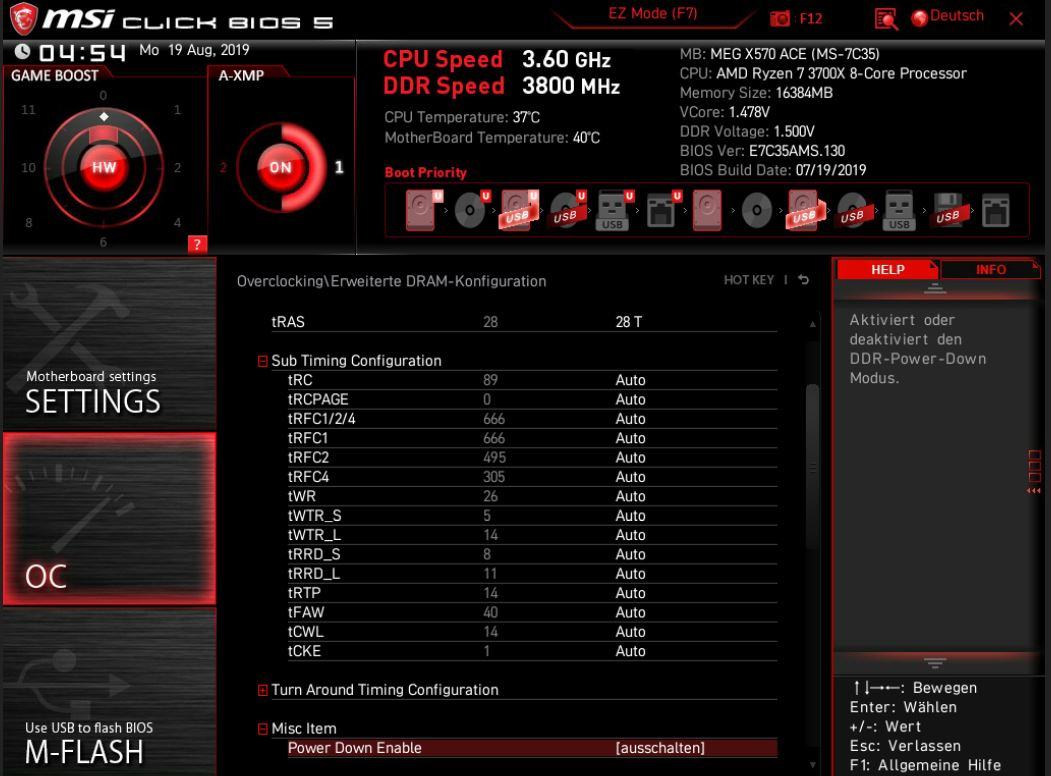Select the legacy USB CD/DVD boot device
1051x776 pixels.
pos(854,210)
